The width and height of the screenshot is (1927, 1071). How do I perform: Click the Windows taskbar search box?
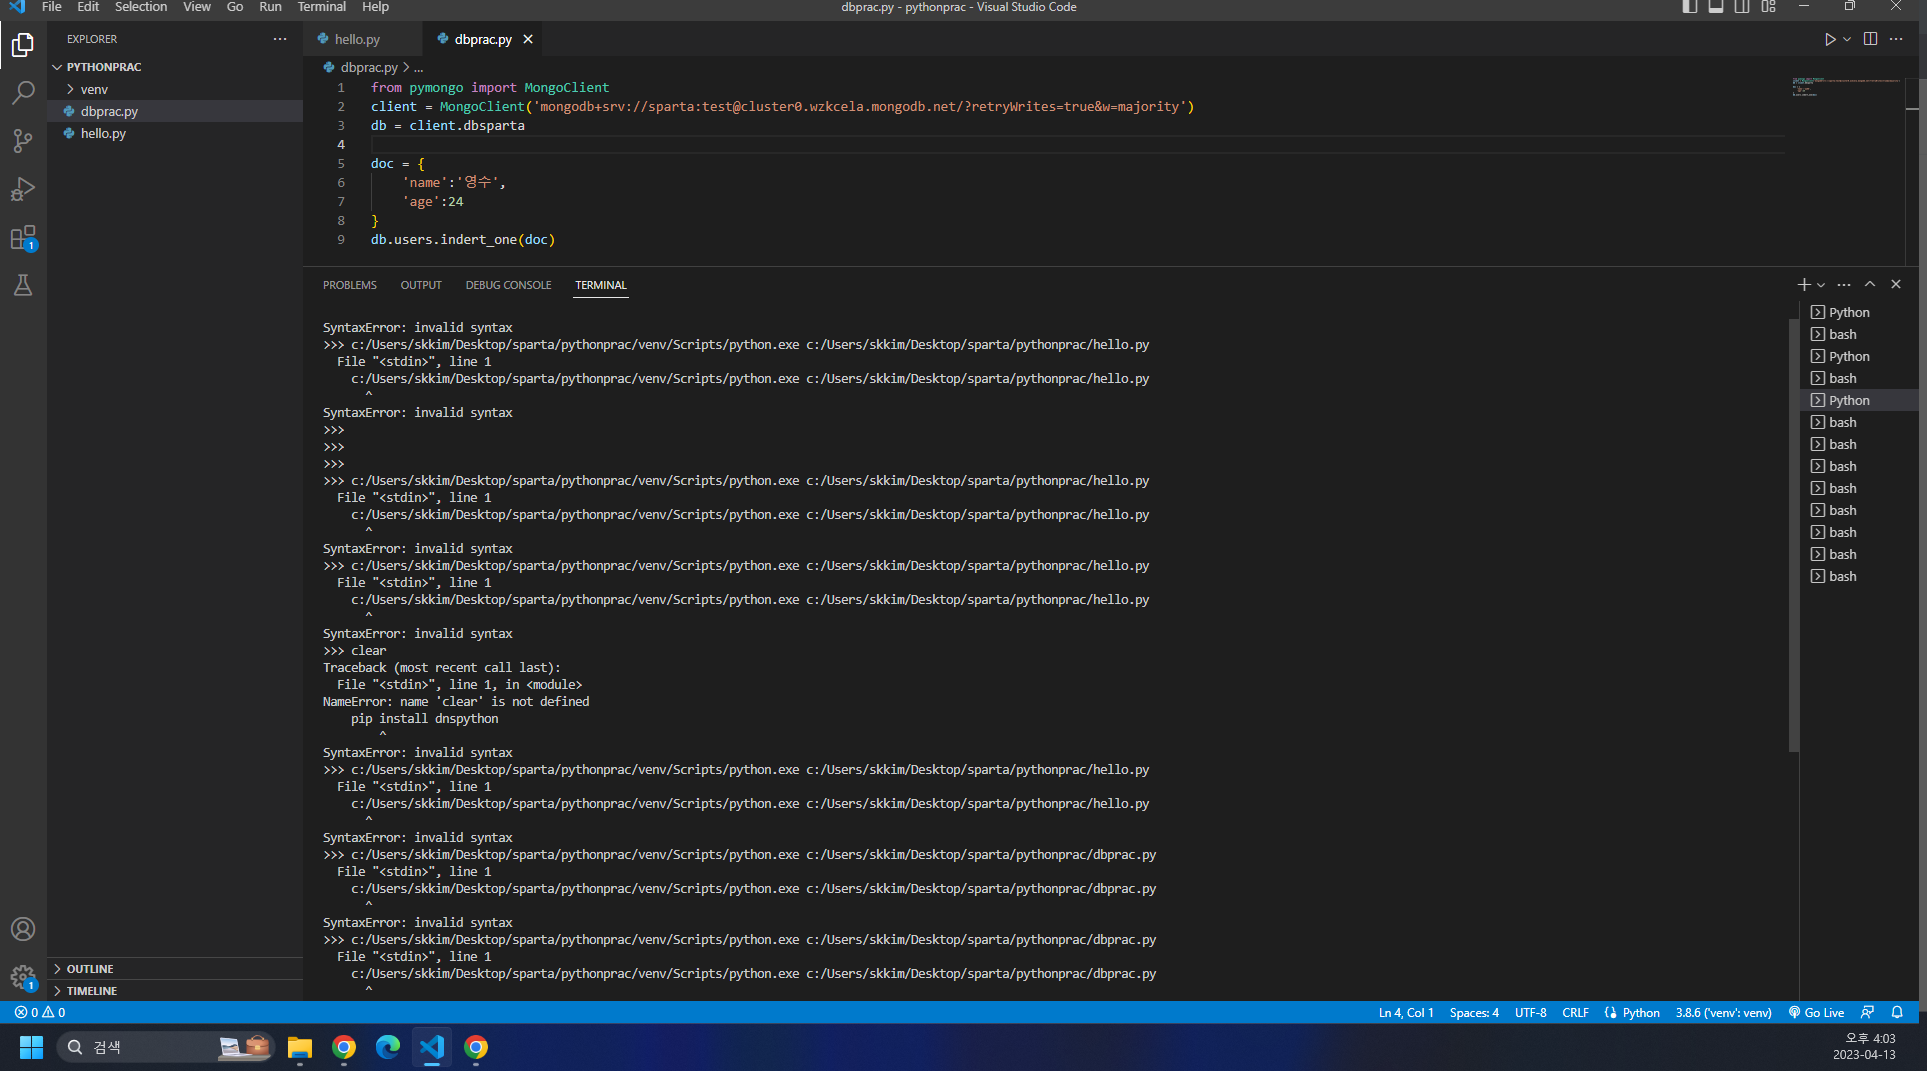tap(164, 1047)
